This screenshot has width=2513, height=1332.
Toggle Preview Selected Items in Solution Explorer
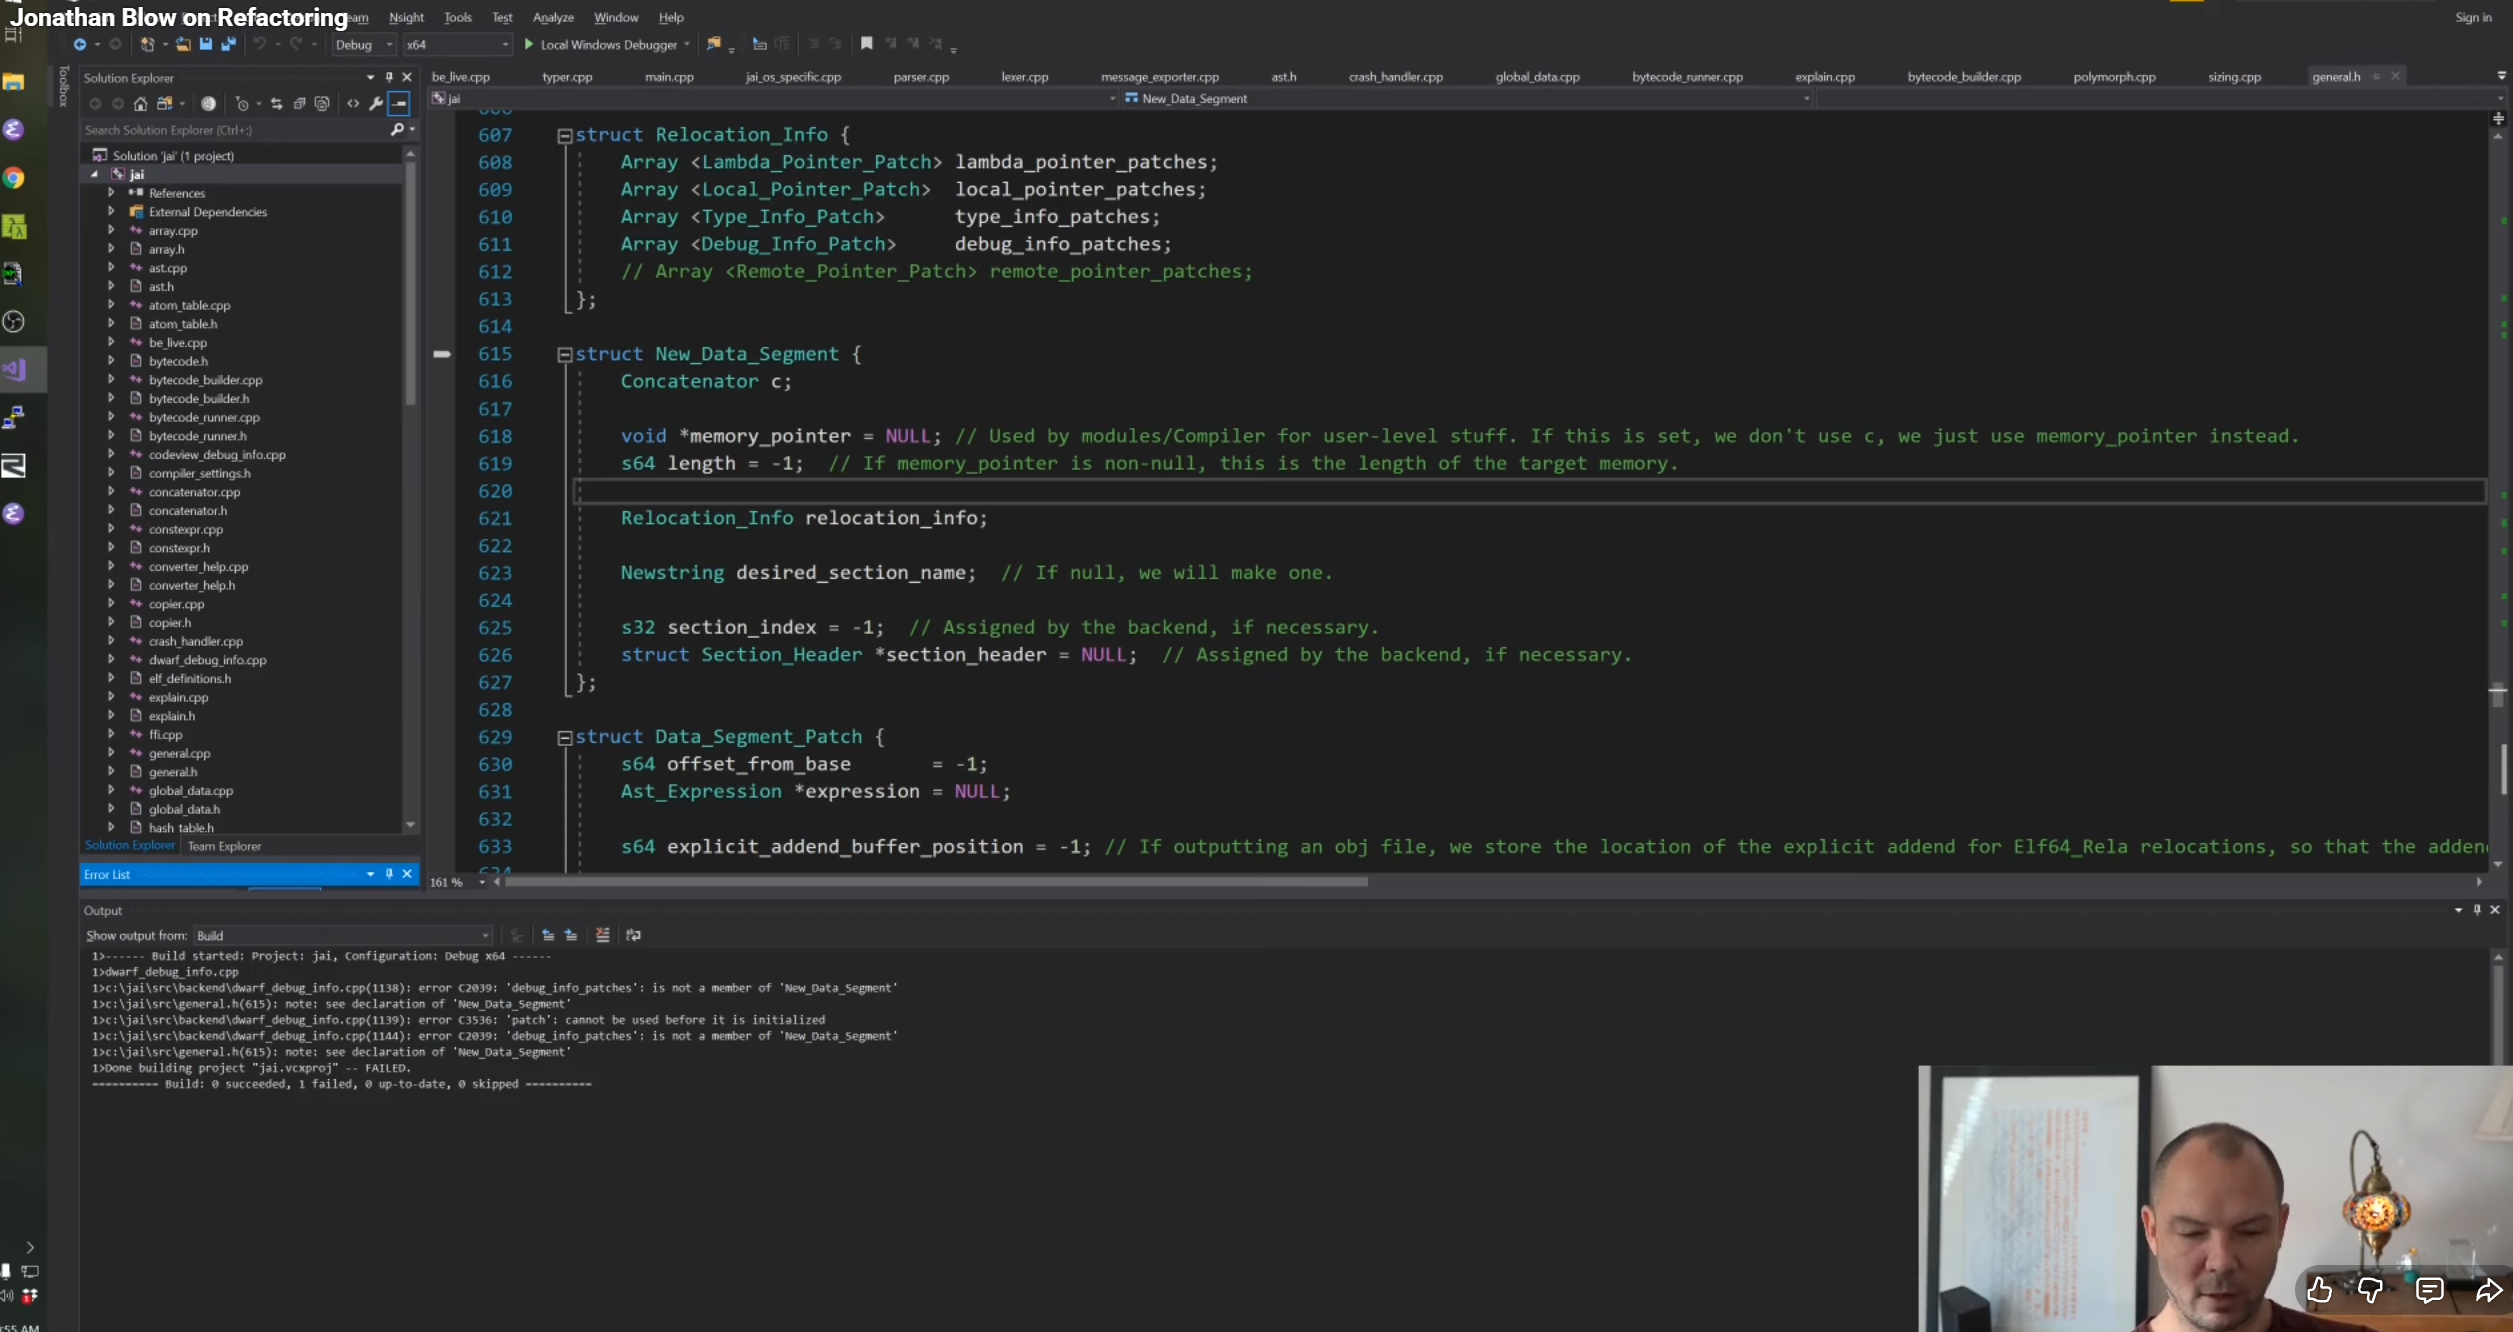pos(398,103)
